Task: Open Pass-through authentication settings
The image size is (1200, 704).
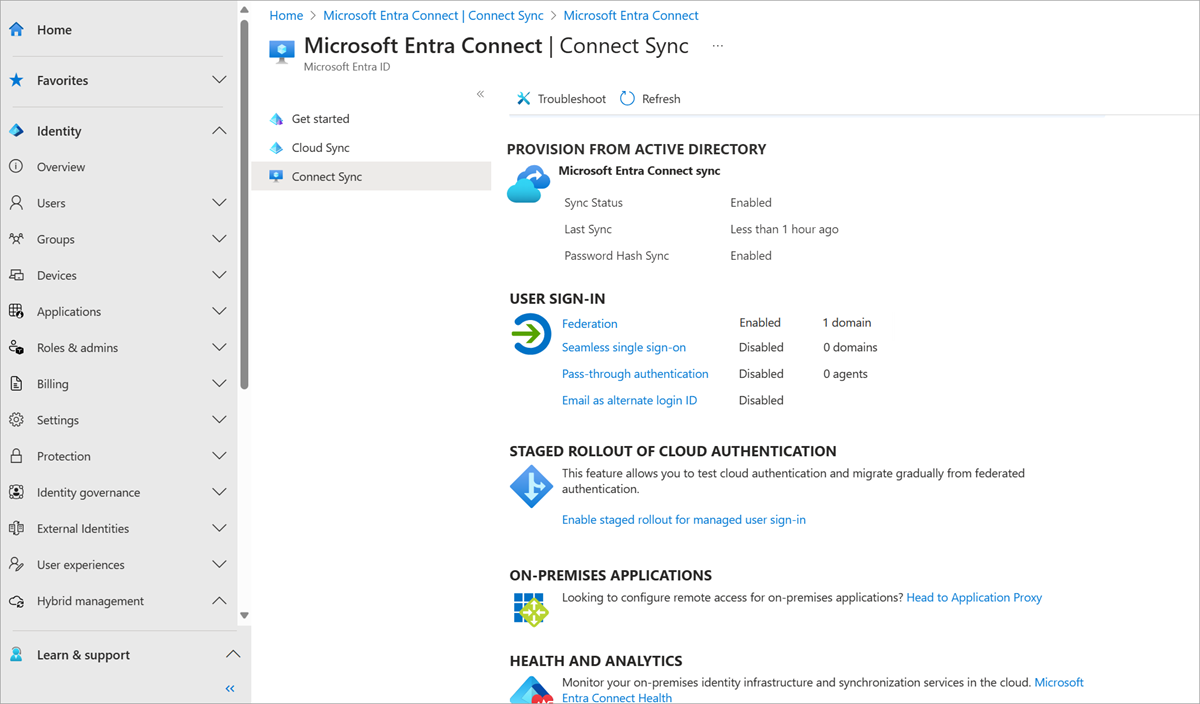Action: point(635,373)
